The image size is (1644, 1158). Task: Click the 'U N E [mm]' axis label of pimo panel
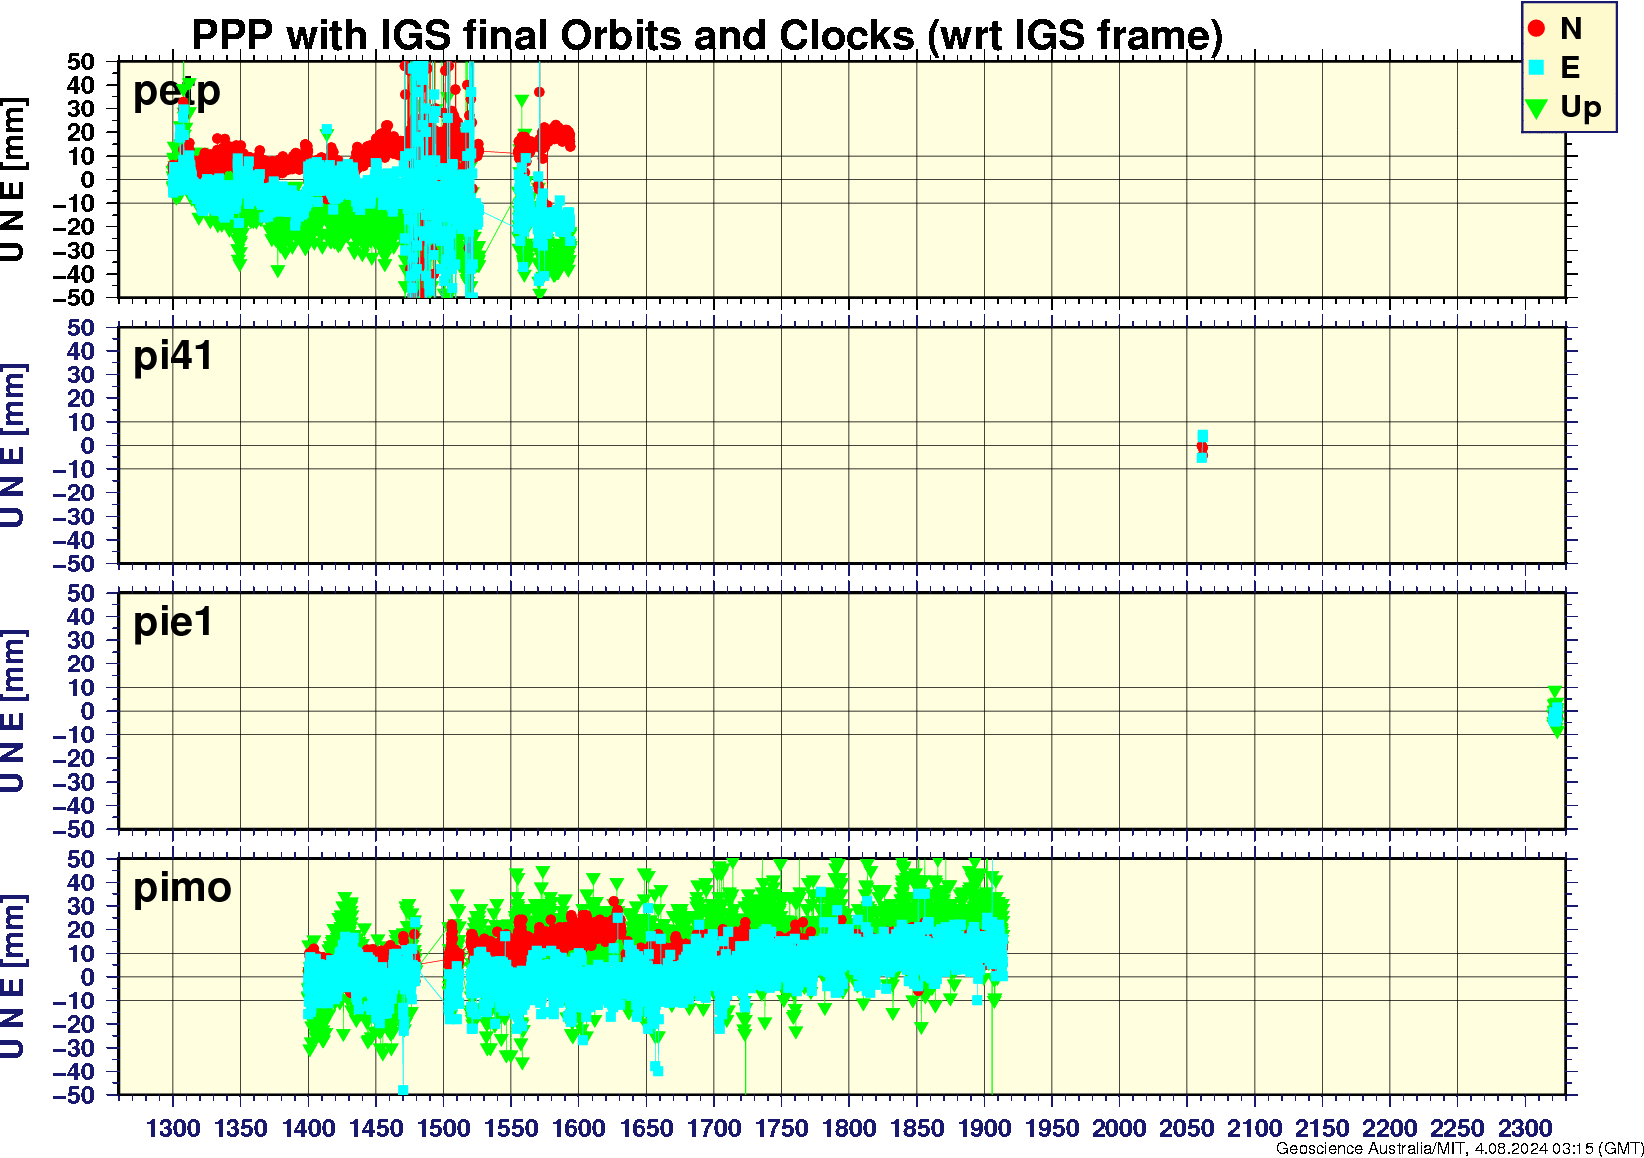click(13, 977)
